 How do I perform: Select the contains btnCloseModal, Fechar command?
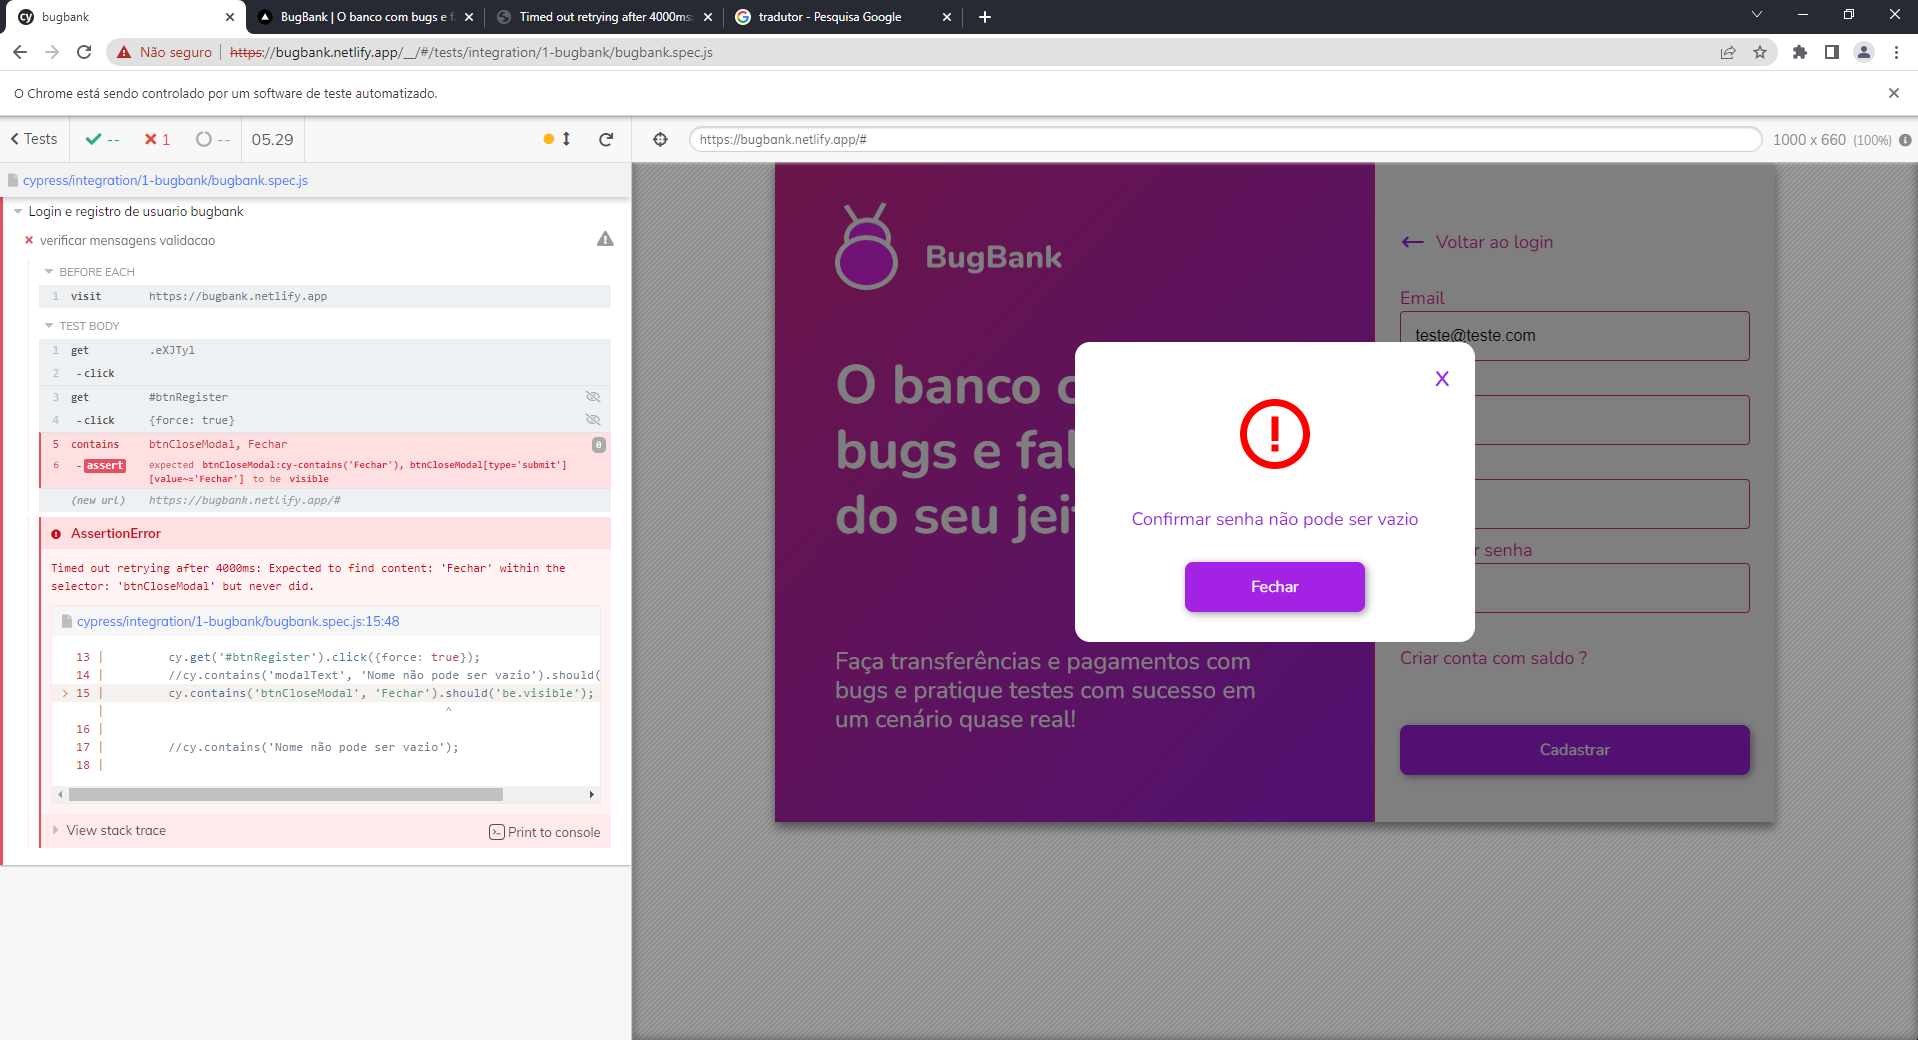click(325, 444)
